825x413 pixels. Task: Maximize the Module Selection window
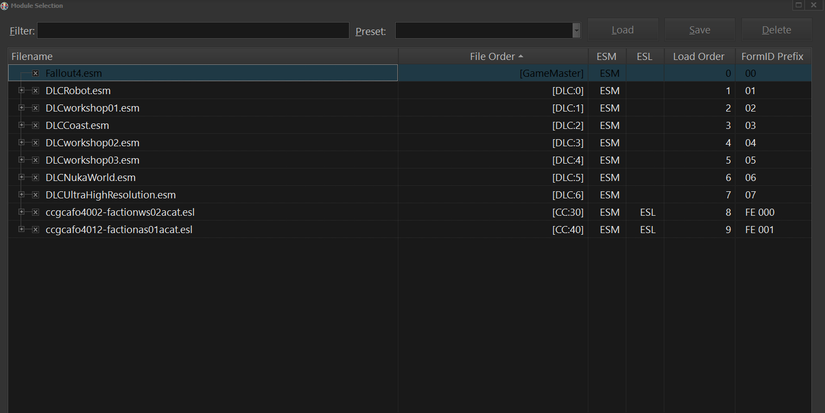coord(798,5)
